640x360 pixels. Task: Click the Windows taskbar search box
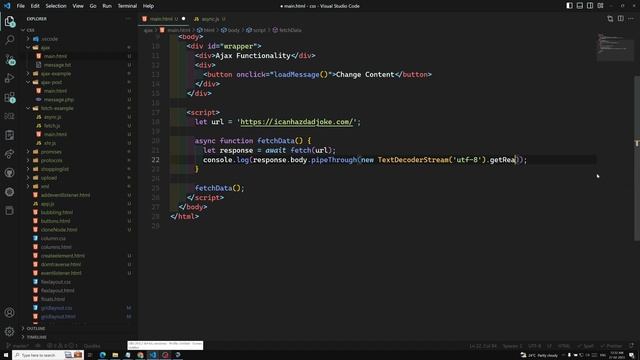48,355
